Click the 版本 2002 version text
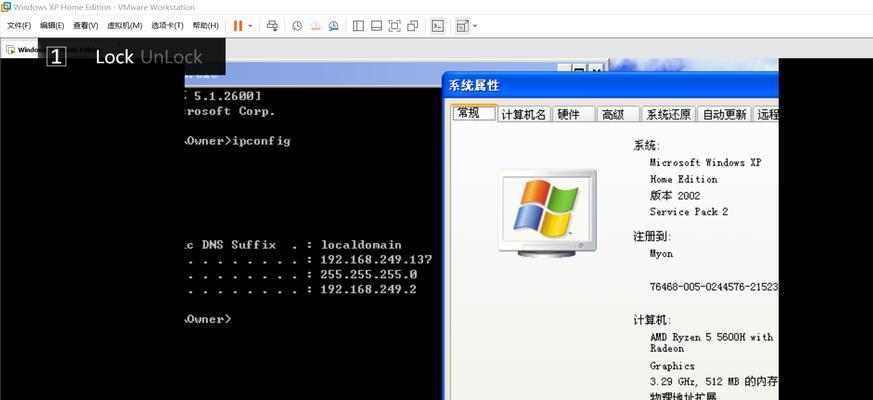873x400 pixels. 675,196
